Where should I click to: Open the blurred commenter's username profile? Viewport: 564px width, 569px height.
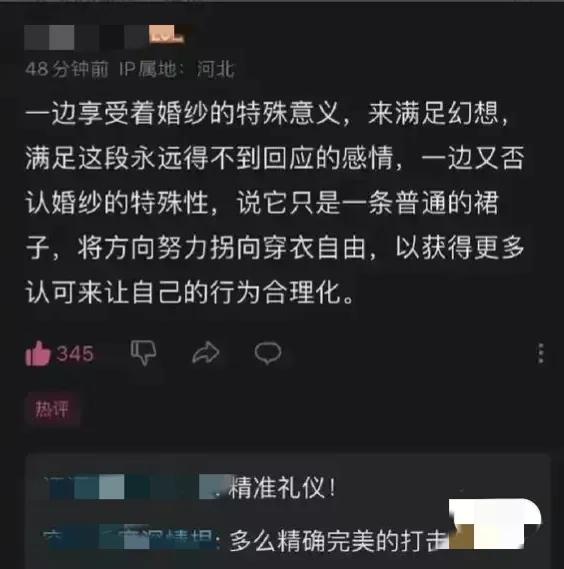coord(86,37)
